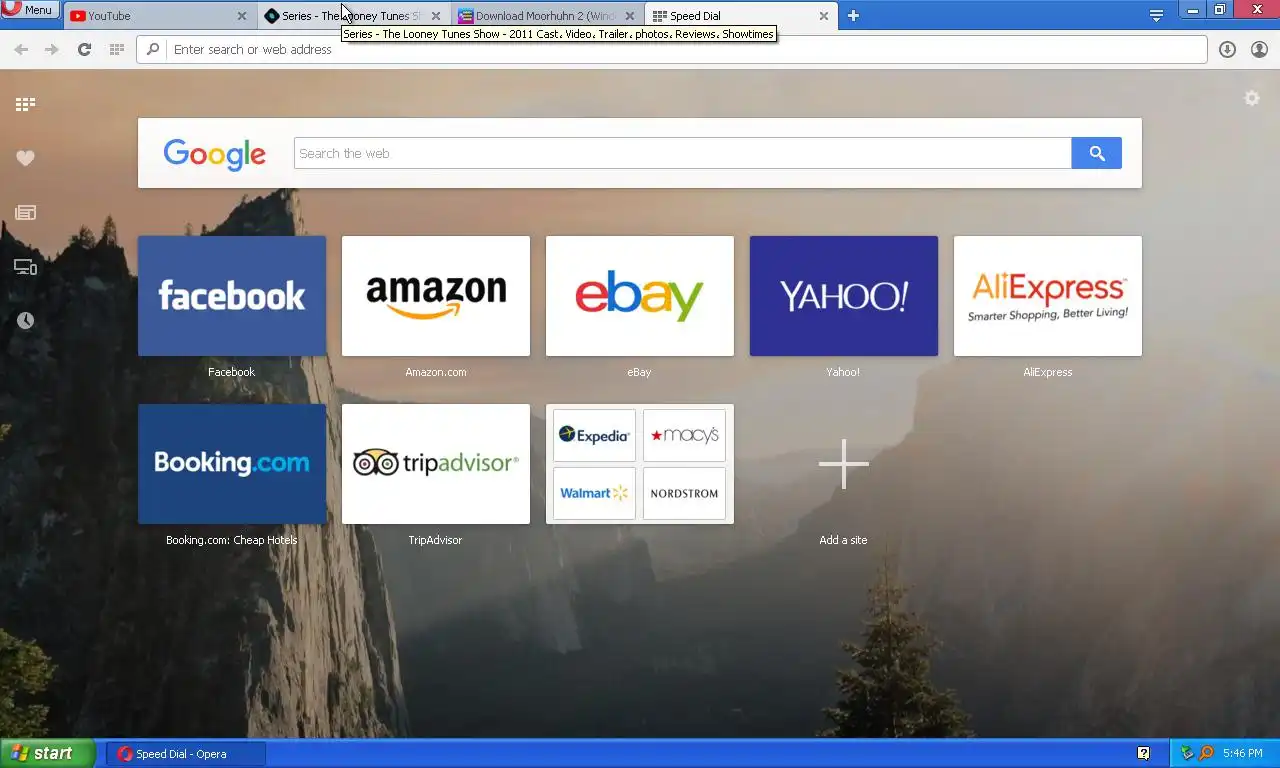
Task: Click the blue Google search button
Action: coord(1097,153)
